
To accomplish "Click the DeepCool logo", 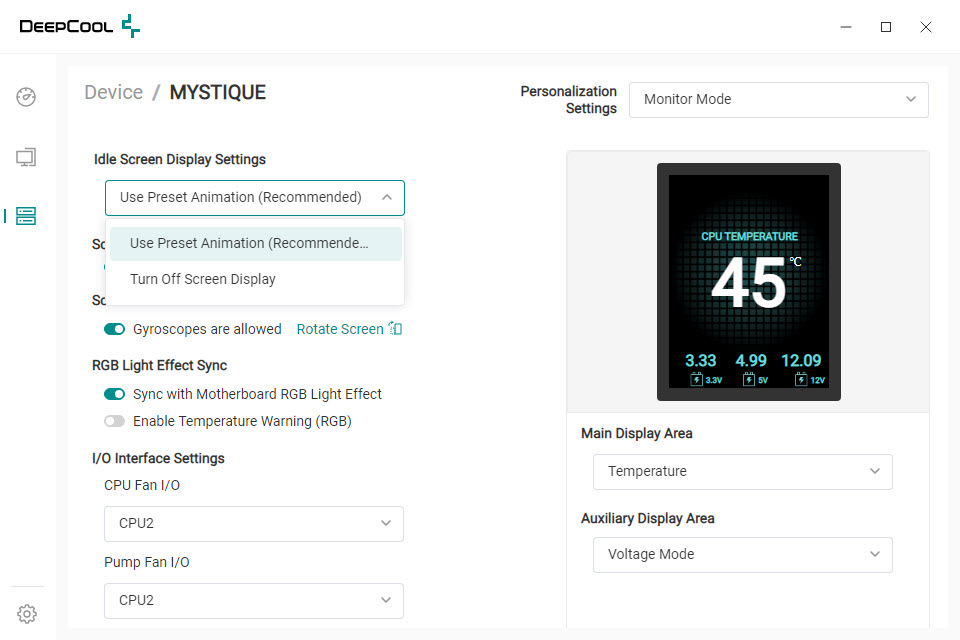I will click(x=80, y=26).
